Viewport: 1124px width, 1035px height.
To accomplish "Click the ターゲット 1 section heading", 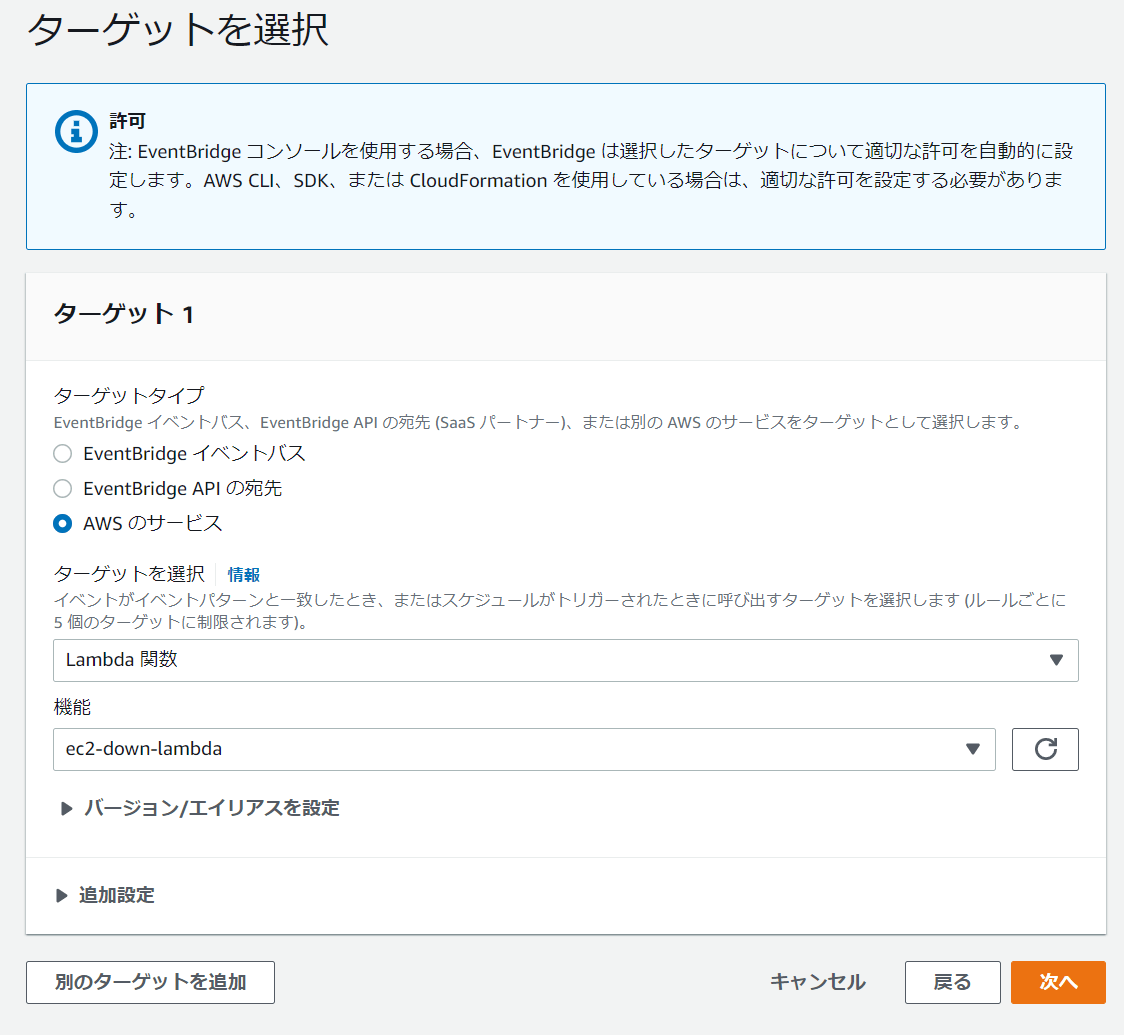I will (124, 314).
